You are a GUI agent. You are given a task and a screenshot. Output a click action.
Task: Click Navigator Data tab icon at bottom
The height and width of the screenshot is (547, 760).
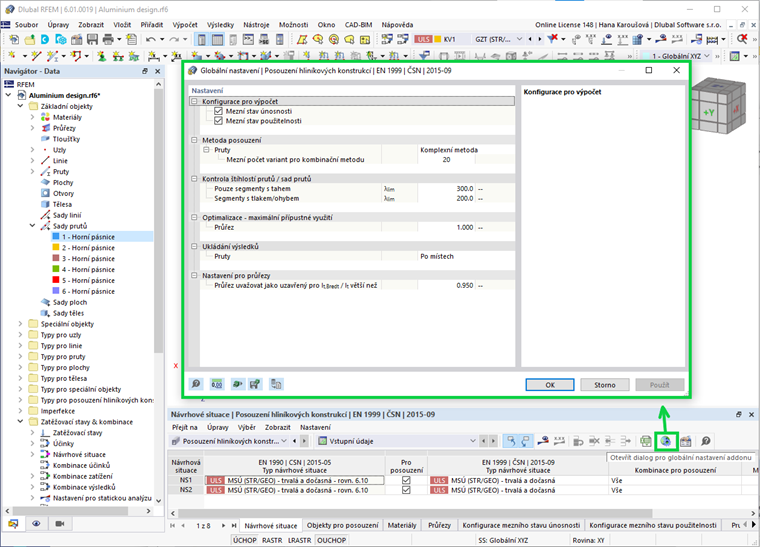(13, 524)
